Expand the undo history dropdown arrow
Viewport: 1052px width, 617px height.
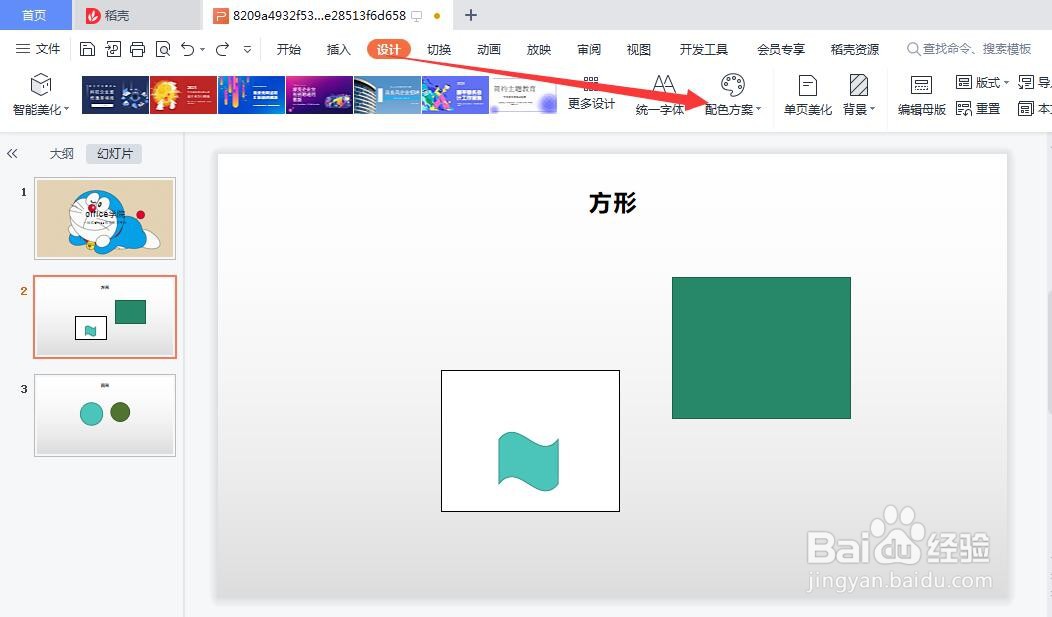202,48
